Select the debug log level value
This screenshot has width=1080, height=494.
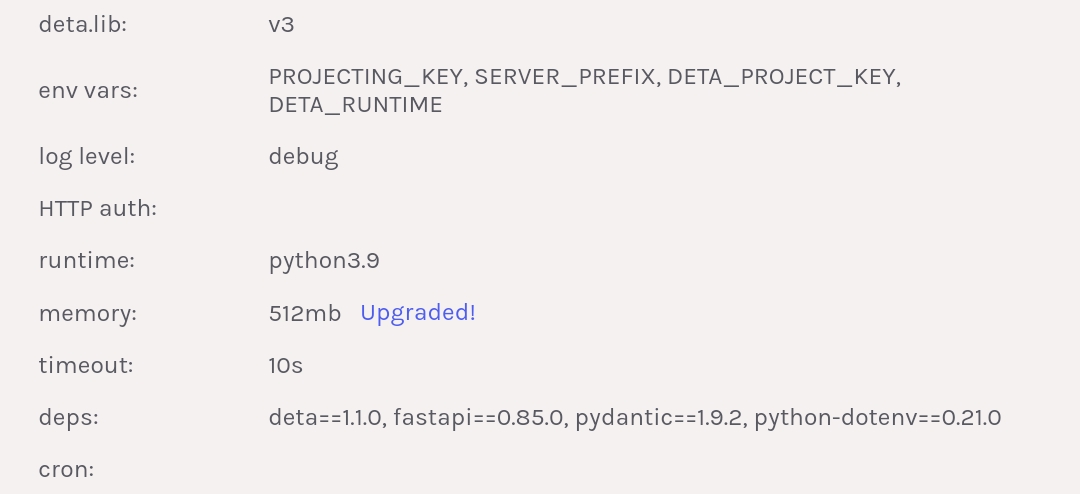coord(303,156)
